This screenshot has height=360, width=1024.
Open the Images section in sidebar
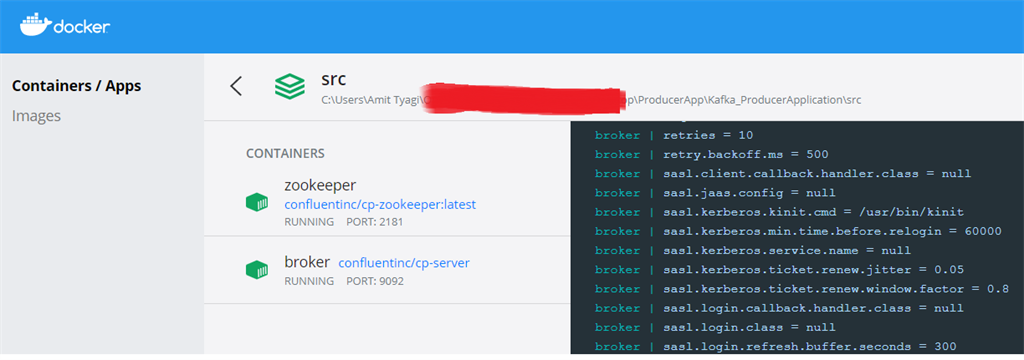tap(37, 116)
